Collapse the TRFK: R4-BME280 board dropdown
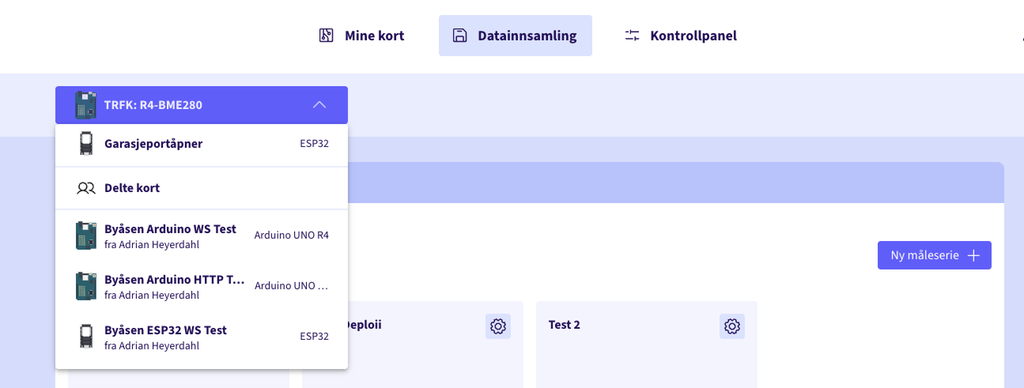 tap(201, 105)
